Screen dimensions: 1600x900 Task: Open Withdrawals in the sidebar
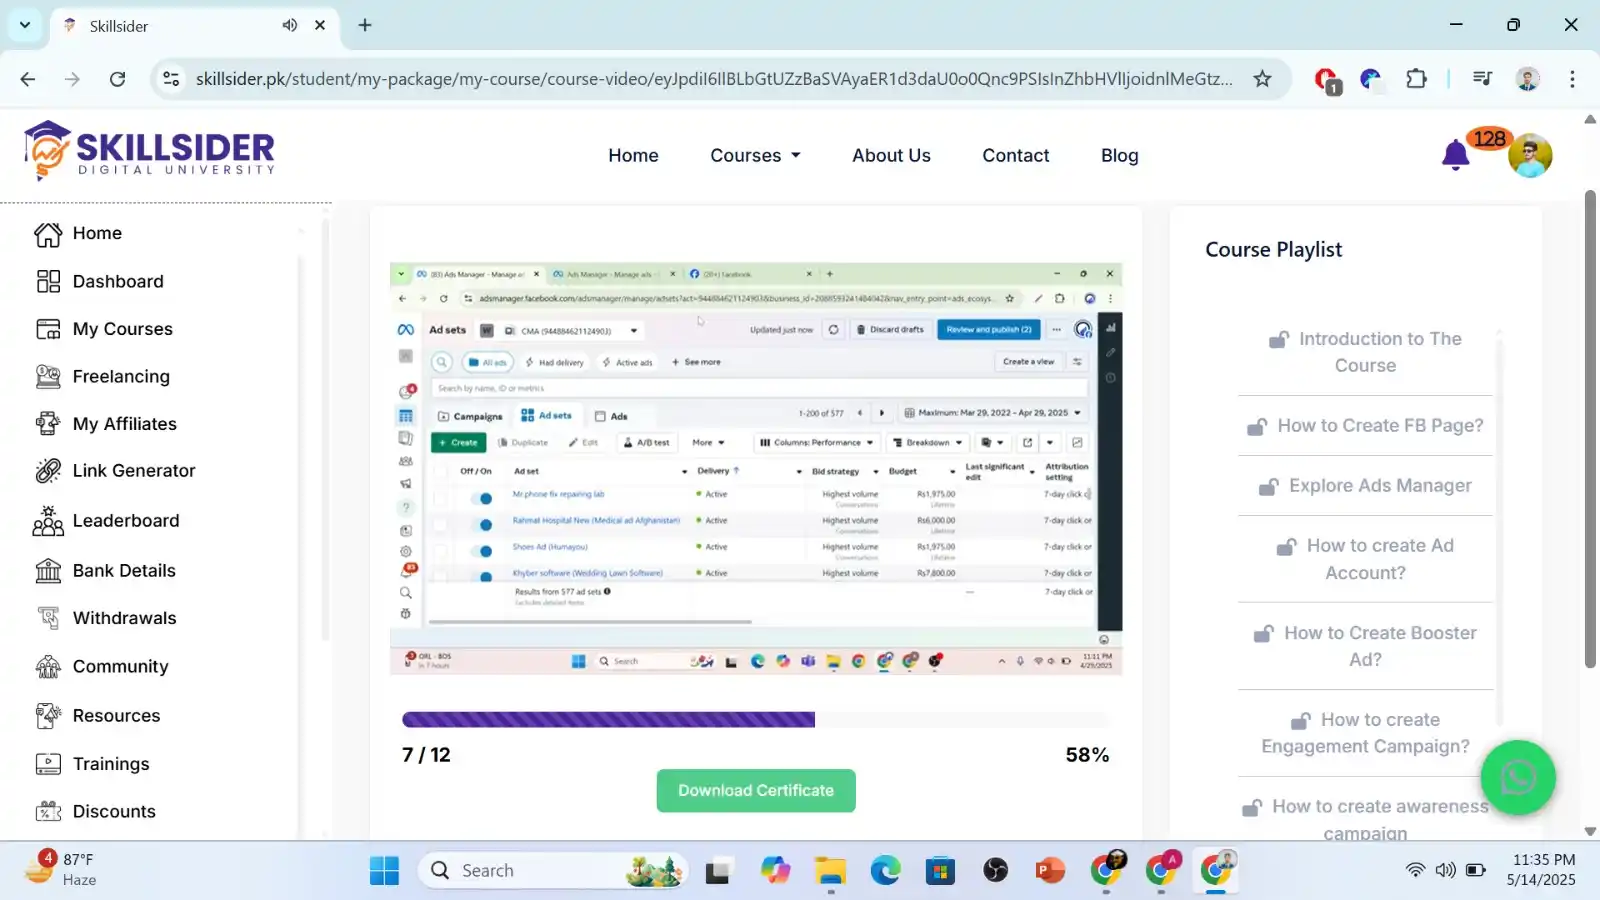[105, 618]
